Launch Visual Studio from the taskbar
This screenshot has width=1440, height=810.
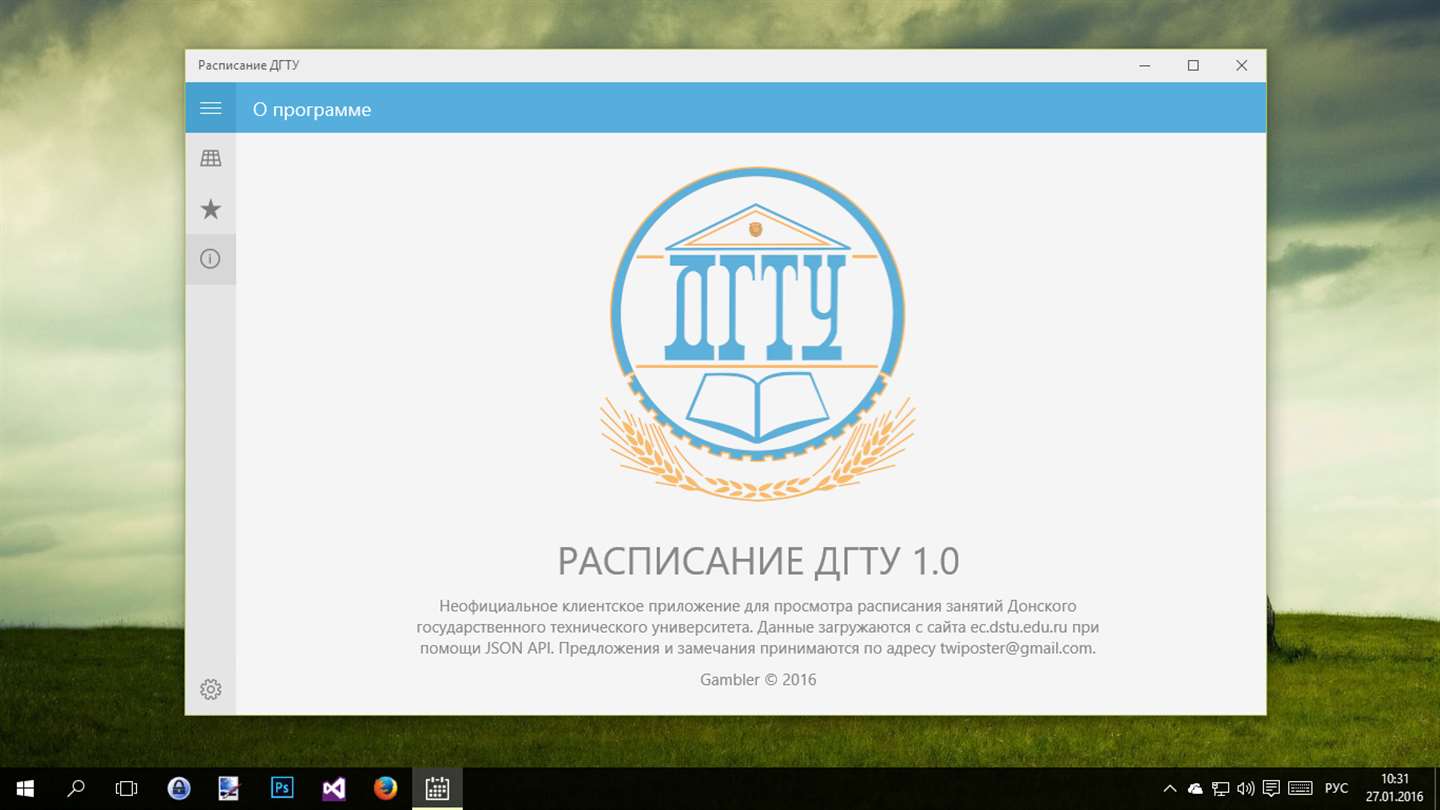(334, 788)
